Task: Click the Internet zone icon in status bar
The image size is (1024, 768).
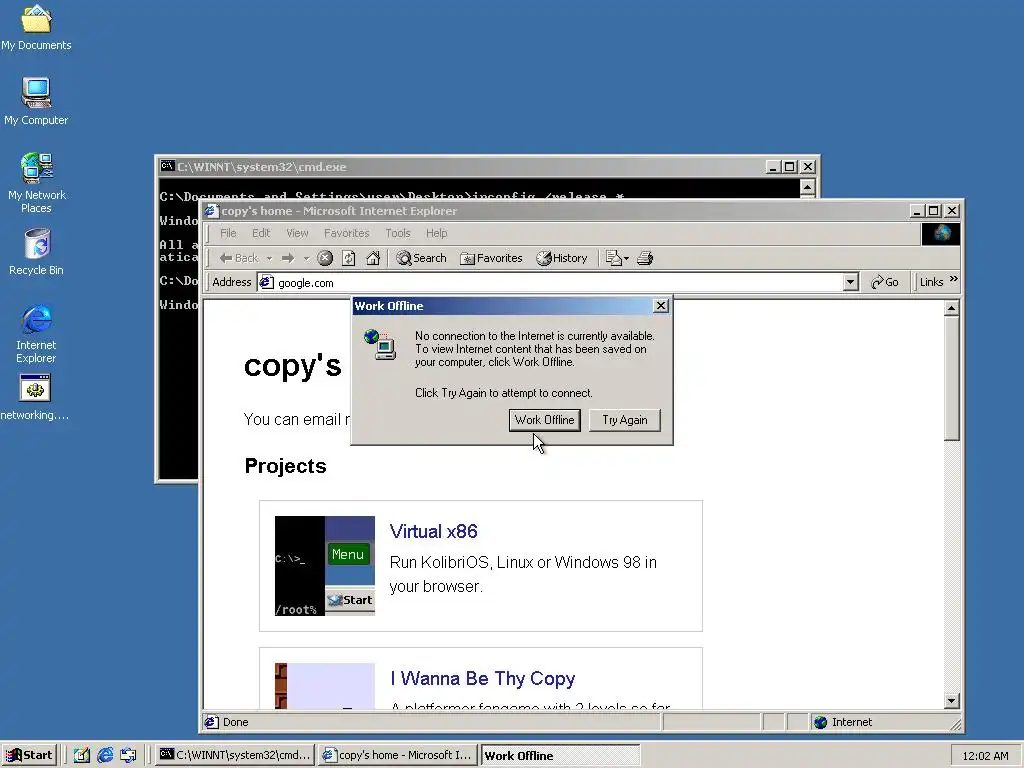Action: [820, 722]
